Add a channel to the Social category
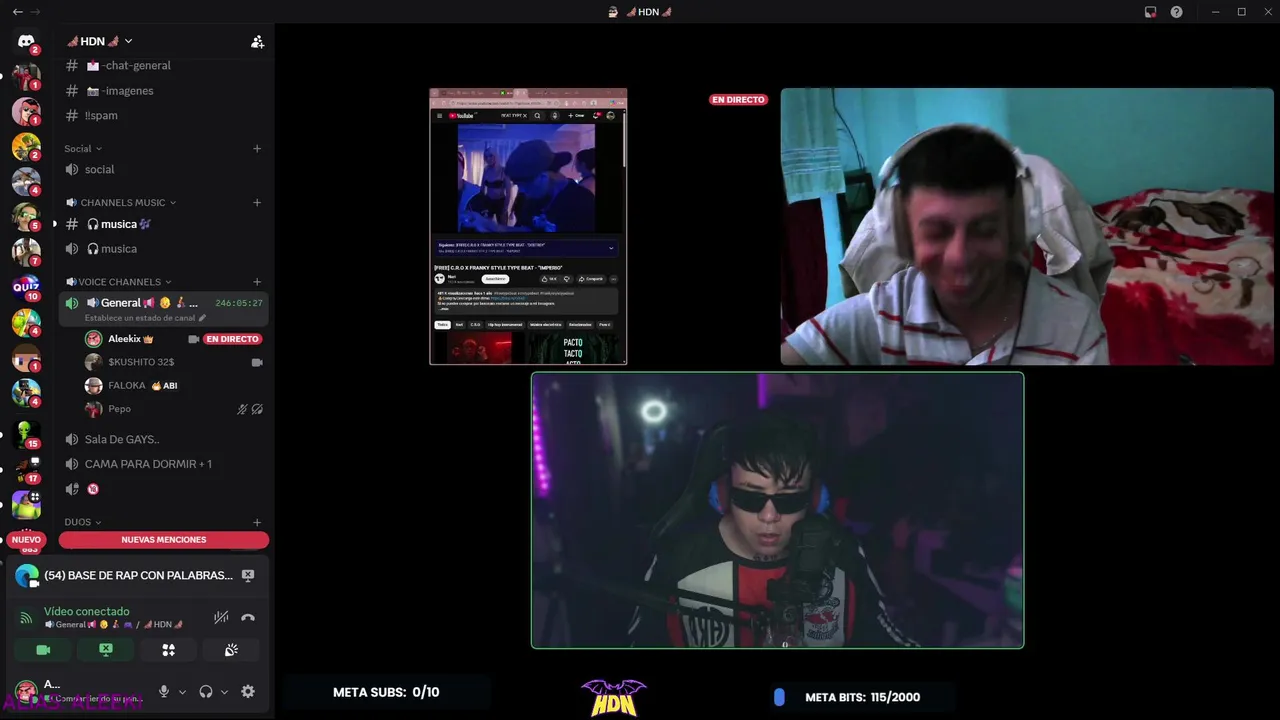Image resolution: width=1280 pixels, height=720 pixels. point(257,148)
